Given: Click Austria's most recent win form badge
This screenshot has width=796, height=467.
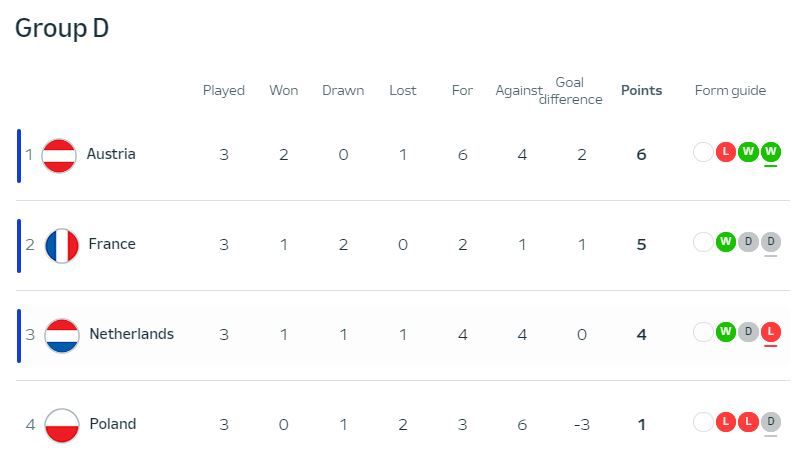Looking at the screenshot, I should click(770, 152).
